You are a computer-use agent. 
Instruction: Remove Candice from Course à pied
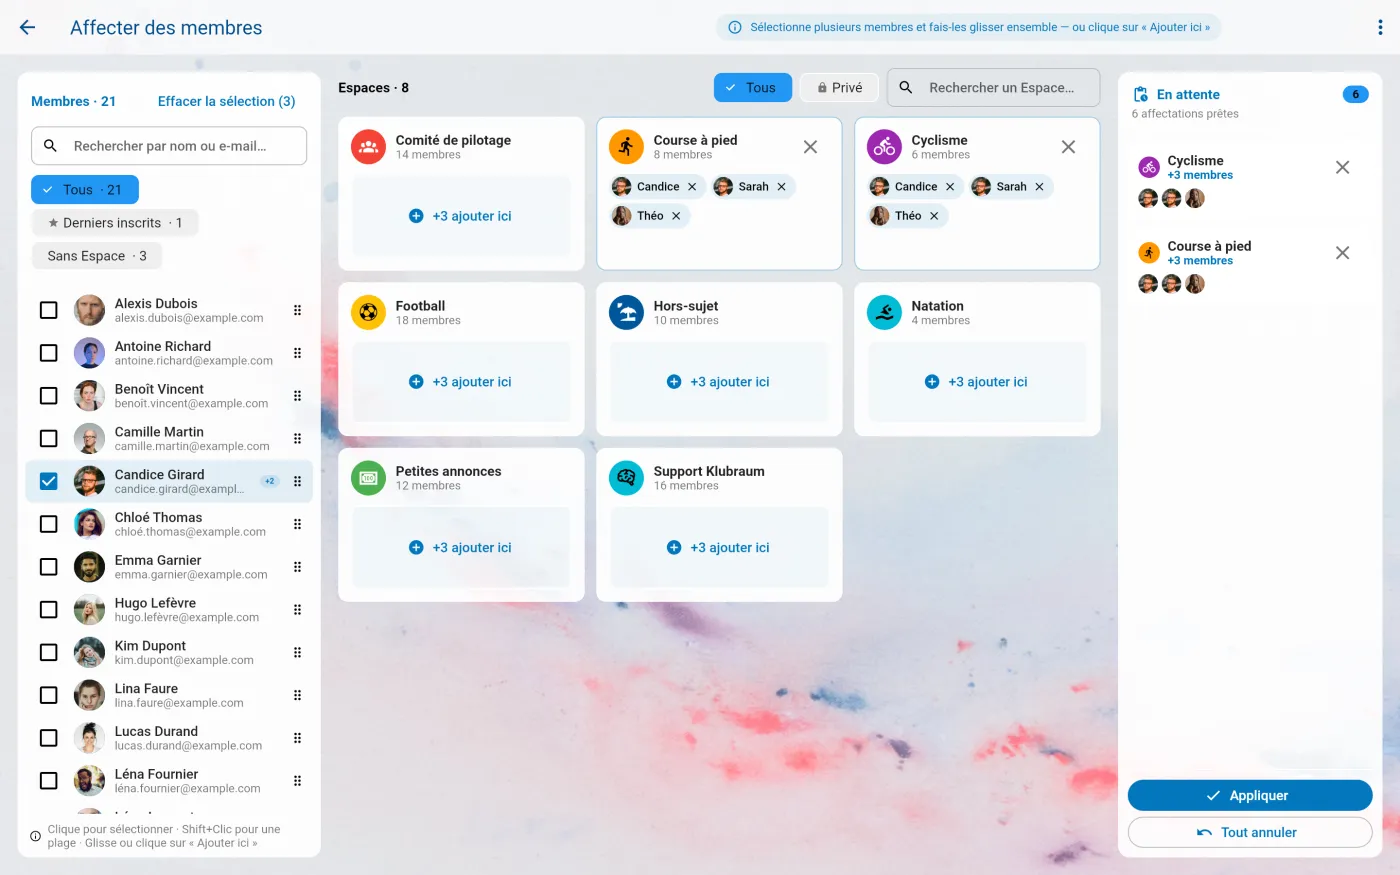pos(692,187)
